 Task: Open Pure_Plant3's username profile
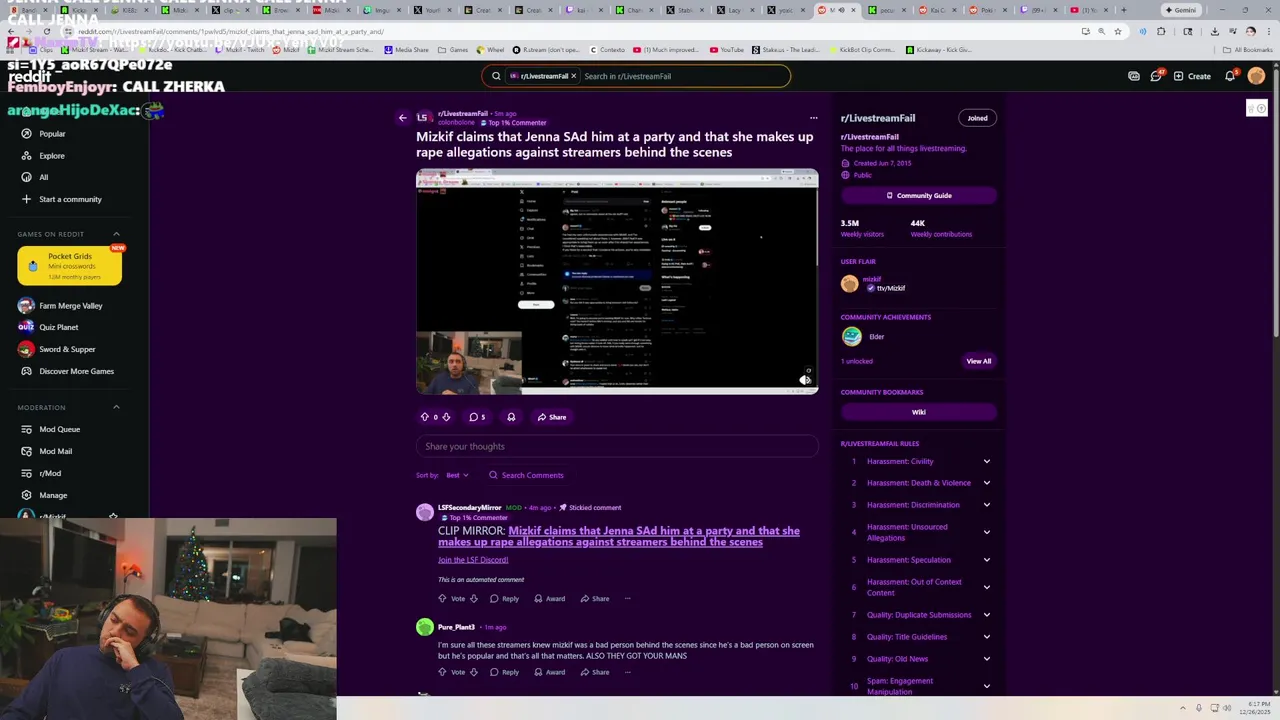[456, 627]
